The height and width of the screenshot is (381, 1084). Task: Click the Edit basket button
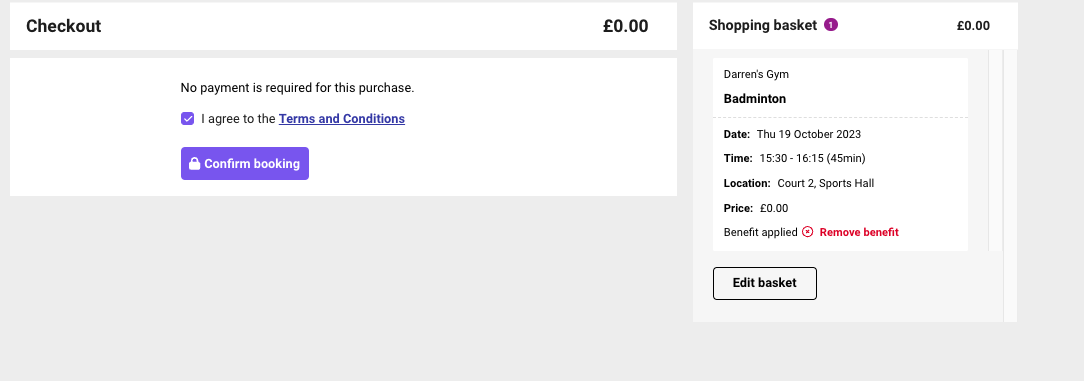(x=765, y=284)
